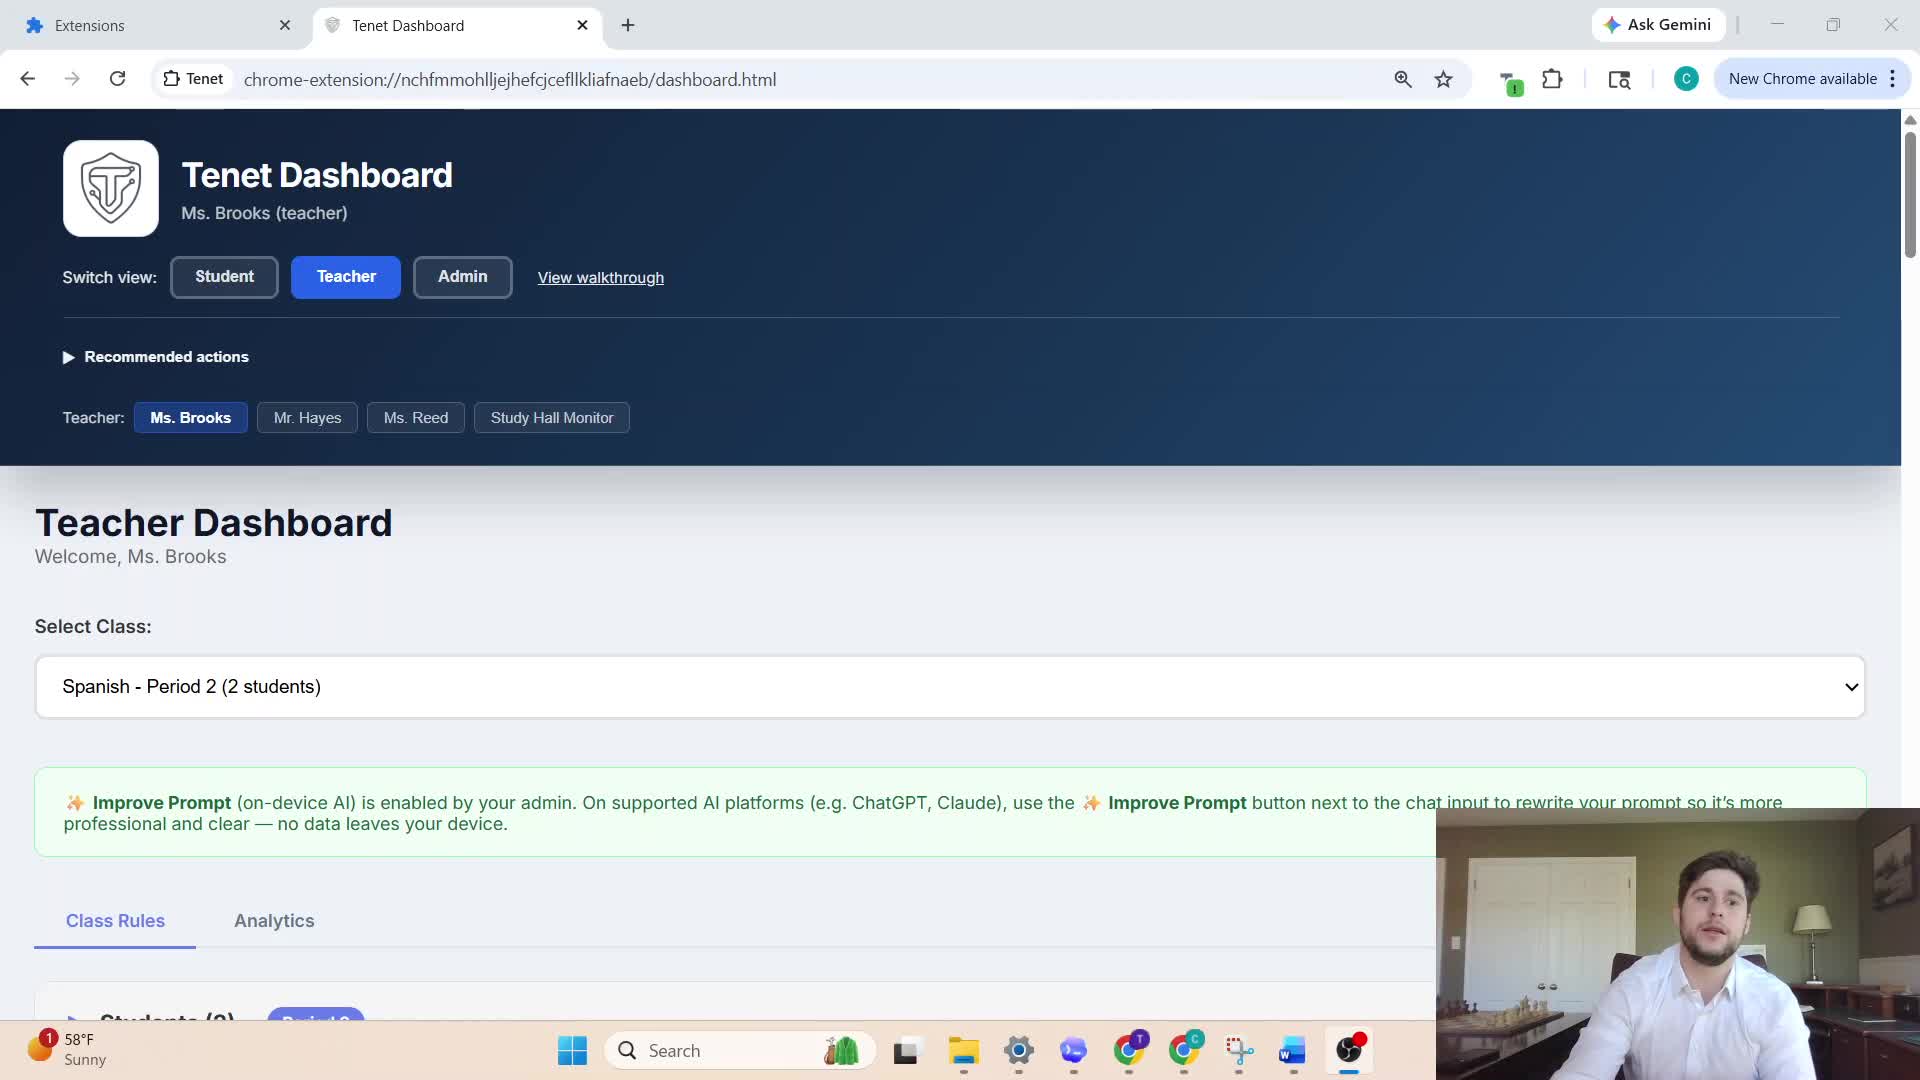
Task: Open the Chrome Extensions puzzle icon
Action: coord(1552,79)
